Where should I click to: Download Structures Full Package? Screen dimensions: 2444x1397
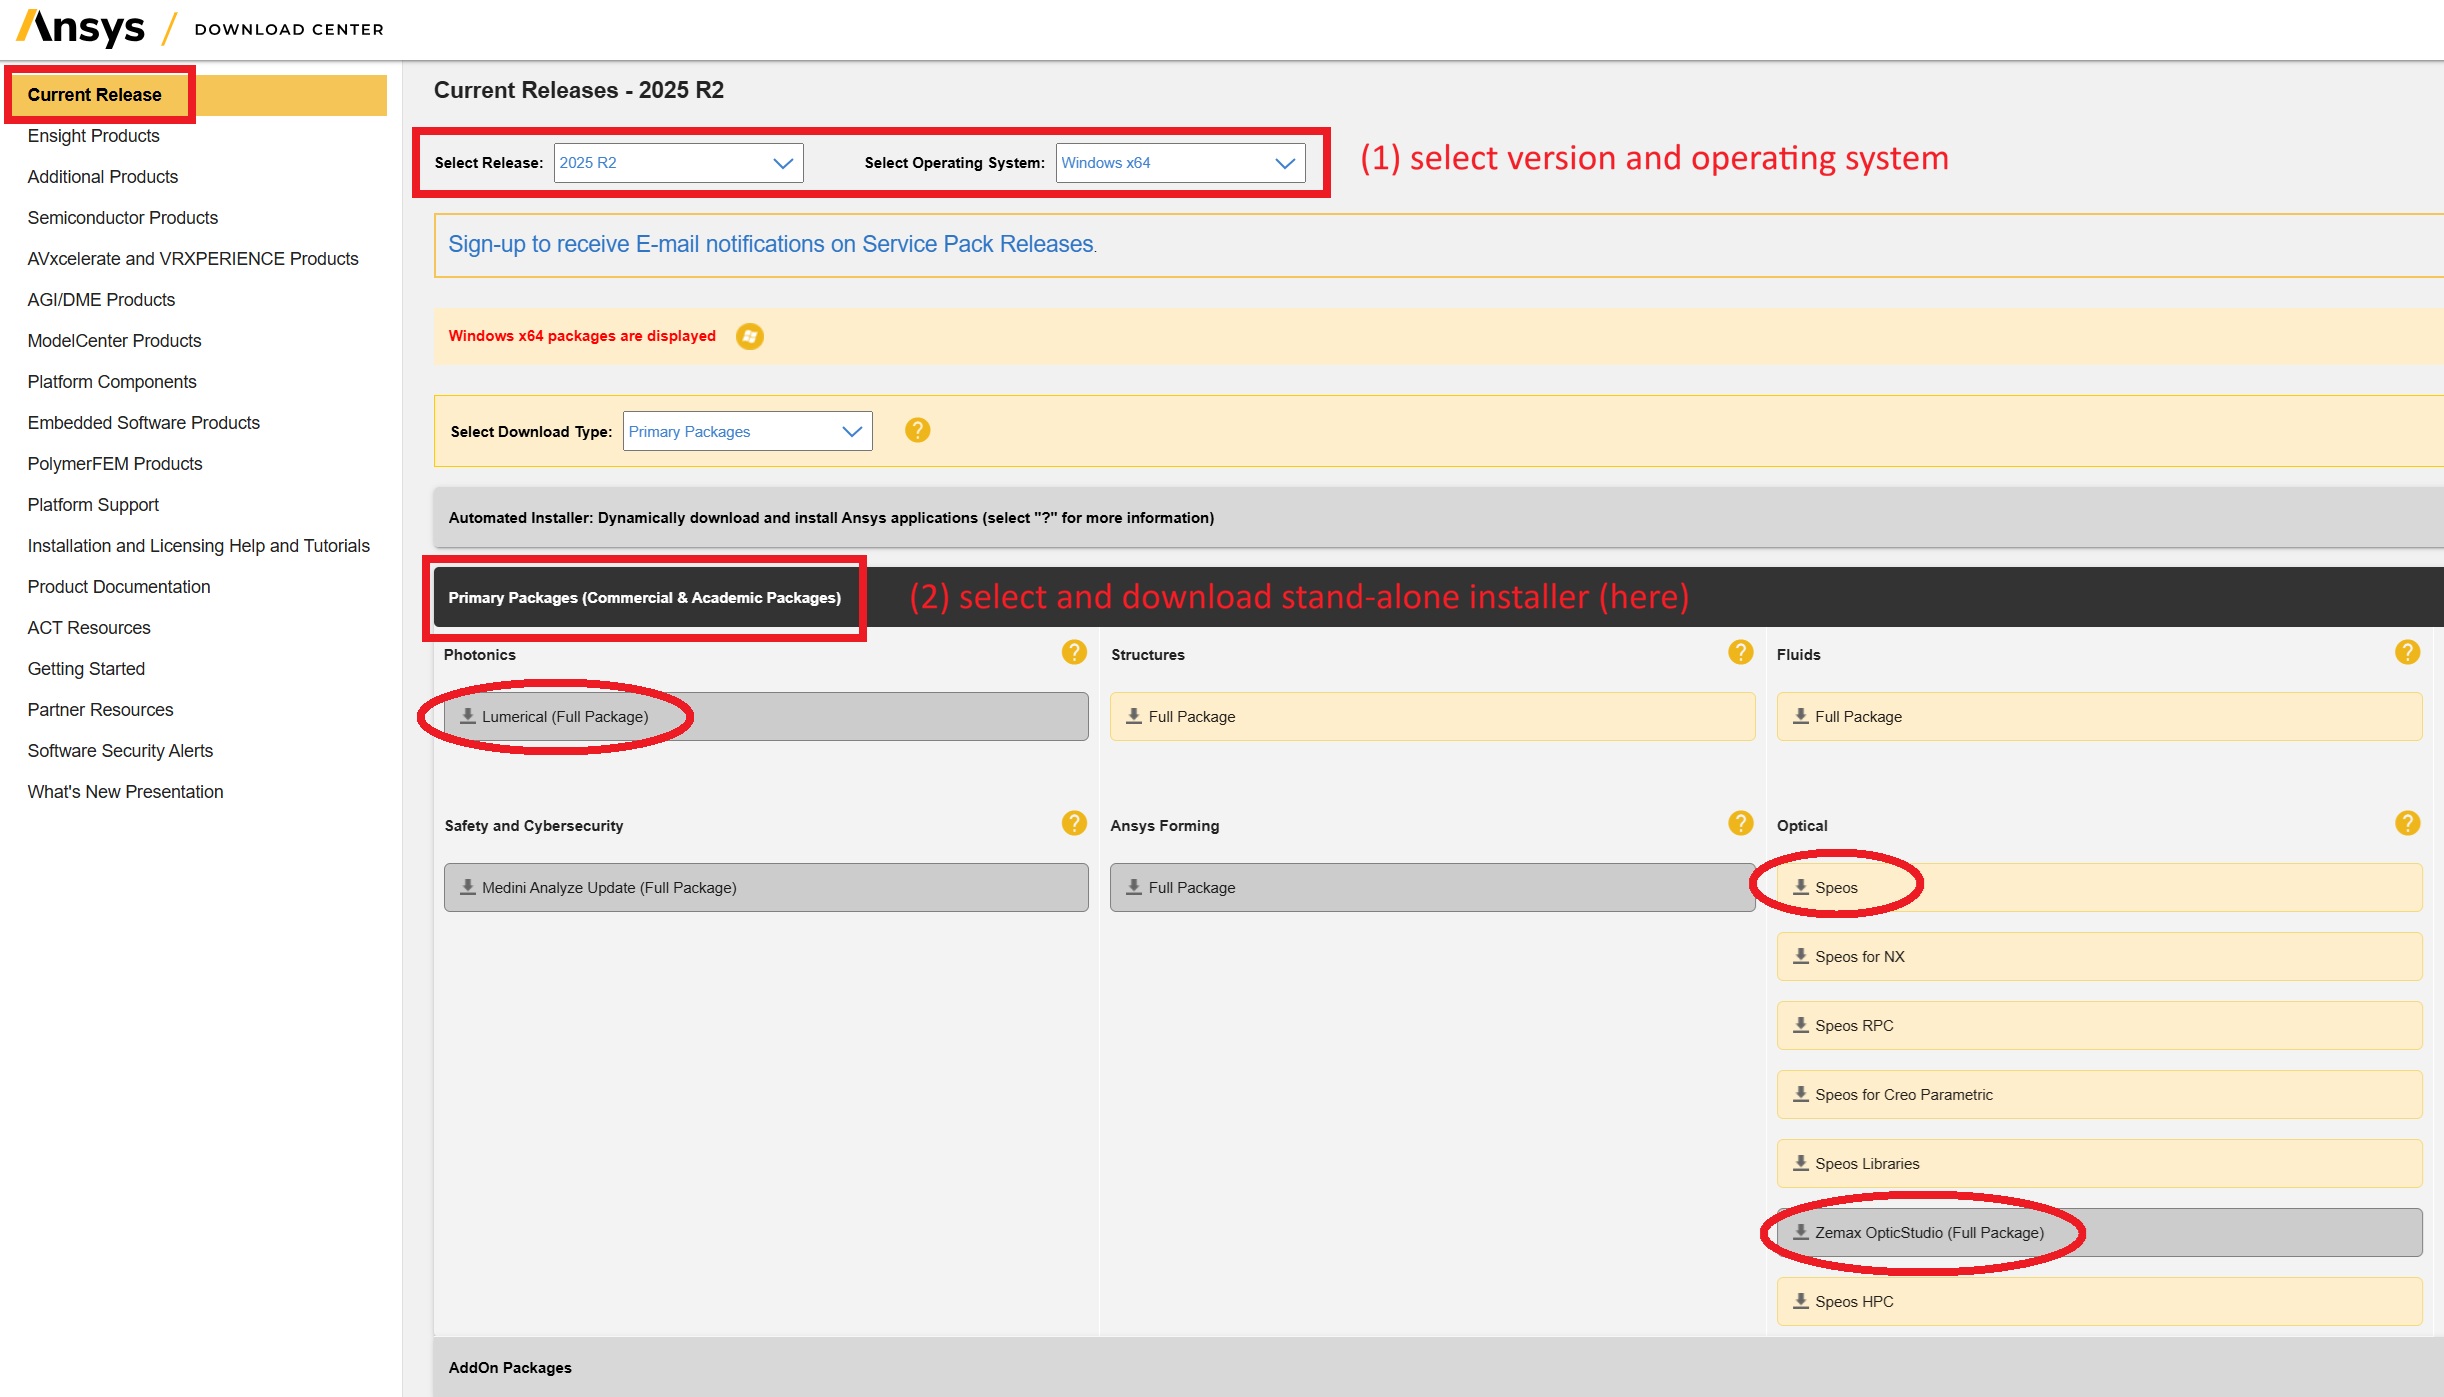click(1432, 716)
